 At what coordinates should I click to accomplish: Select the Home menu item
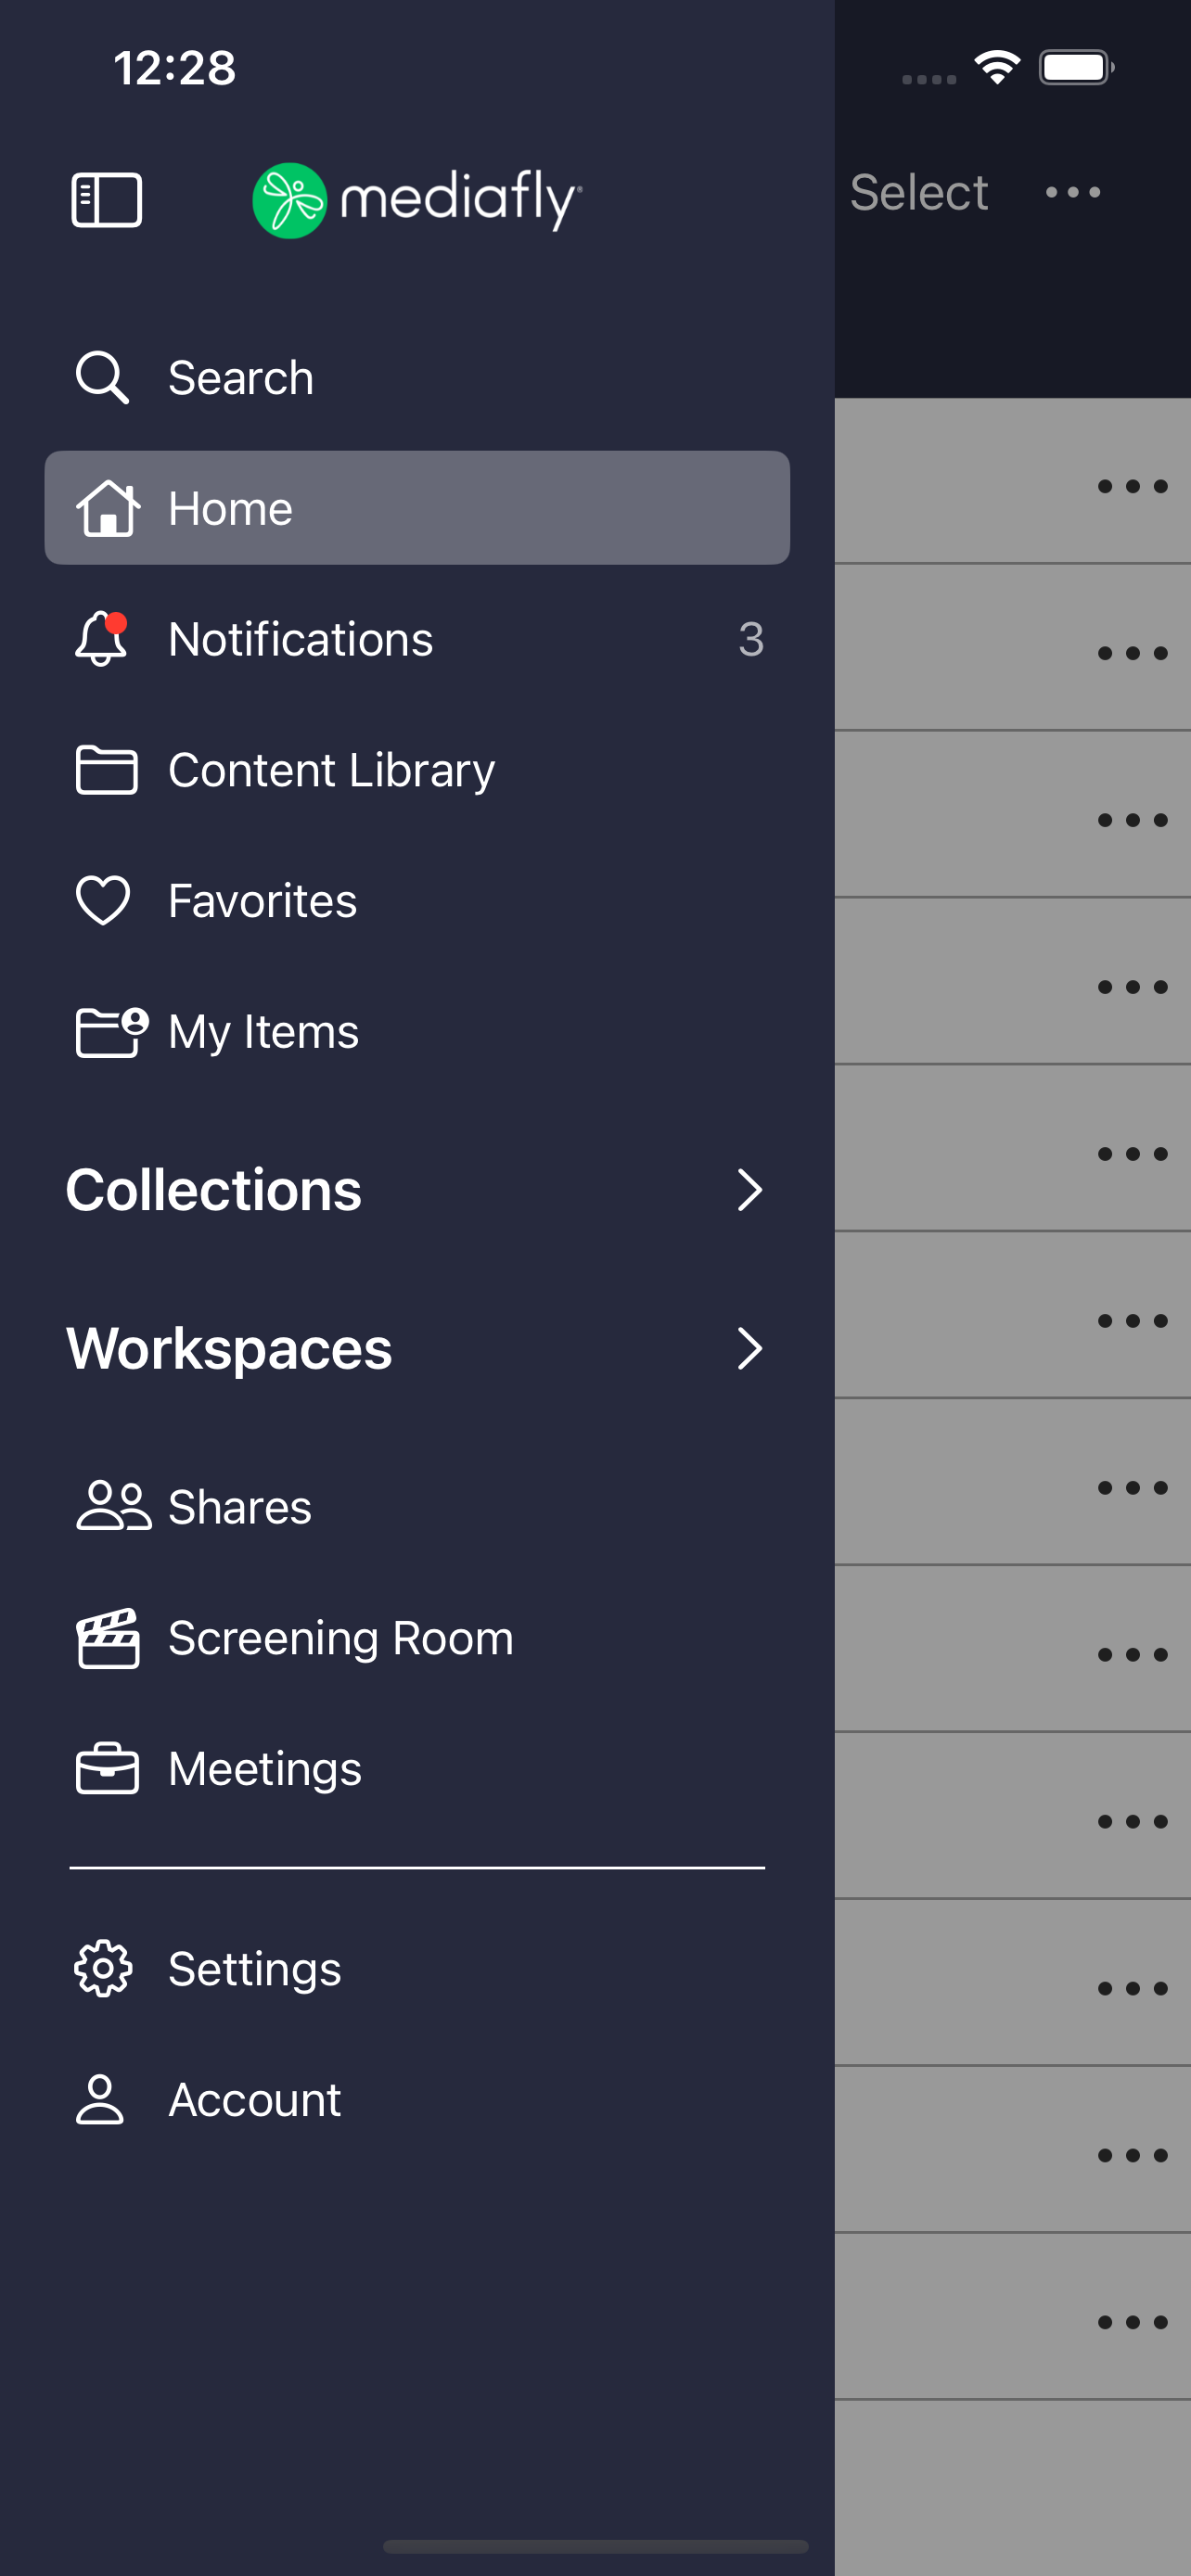(417, 508)
